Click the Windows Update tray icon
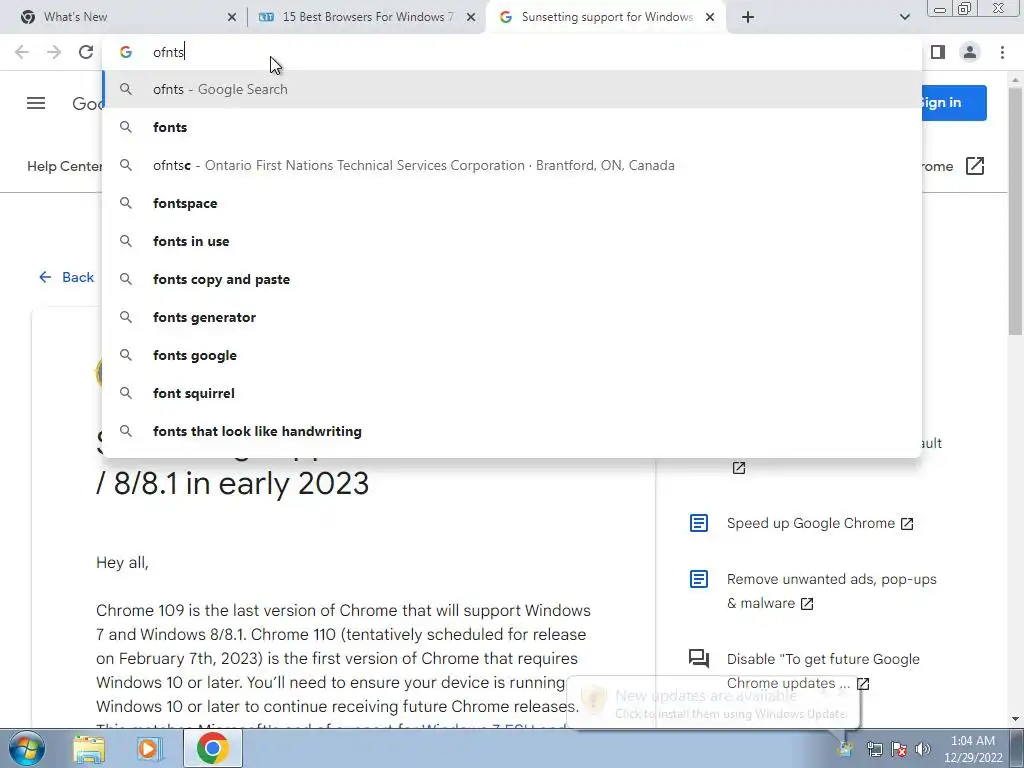 point(845,749)
